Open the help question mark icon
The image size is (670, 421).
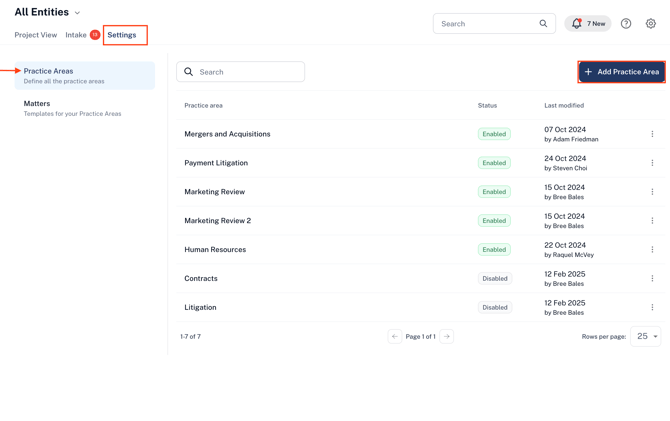[626, 24]
